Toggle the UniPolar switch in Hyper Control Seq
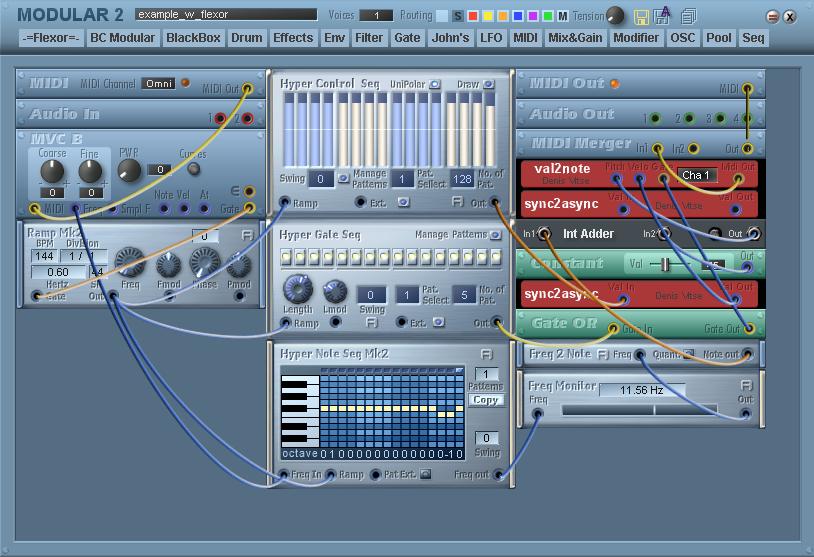 pos(435,85)
